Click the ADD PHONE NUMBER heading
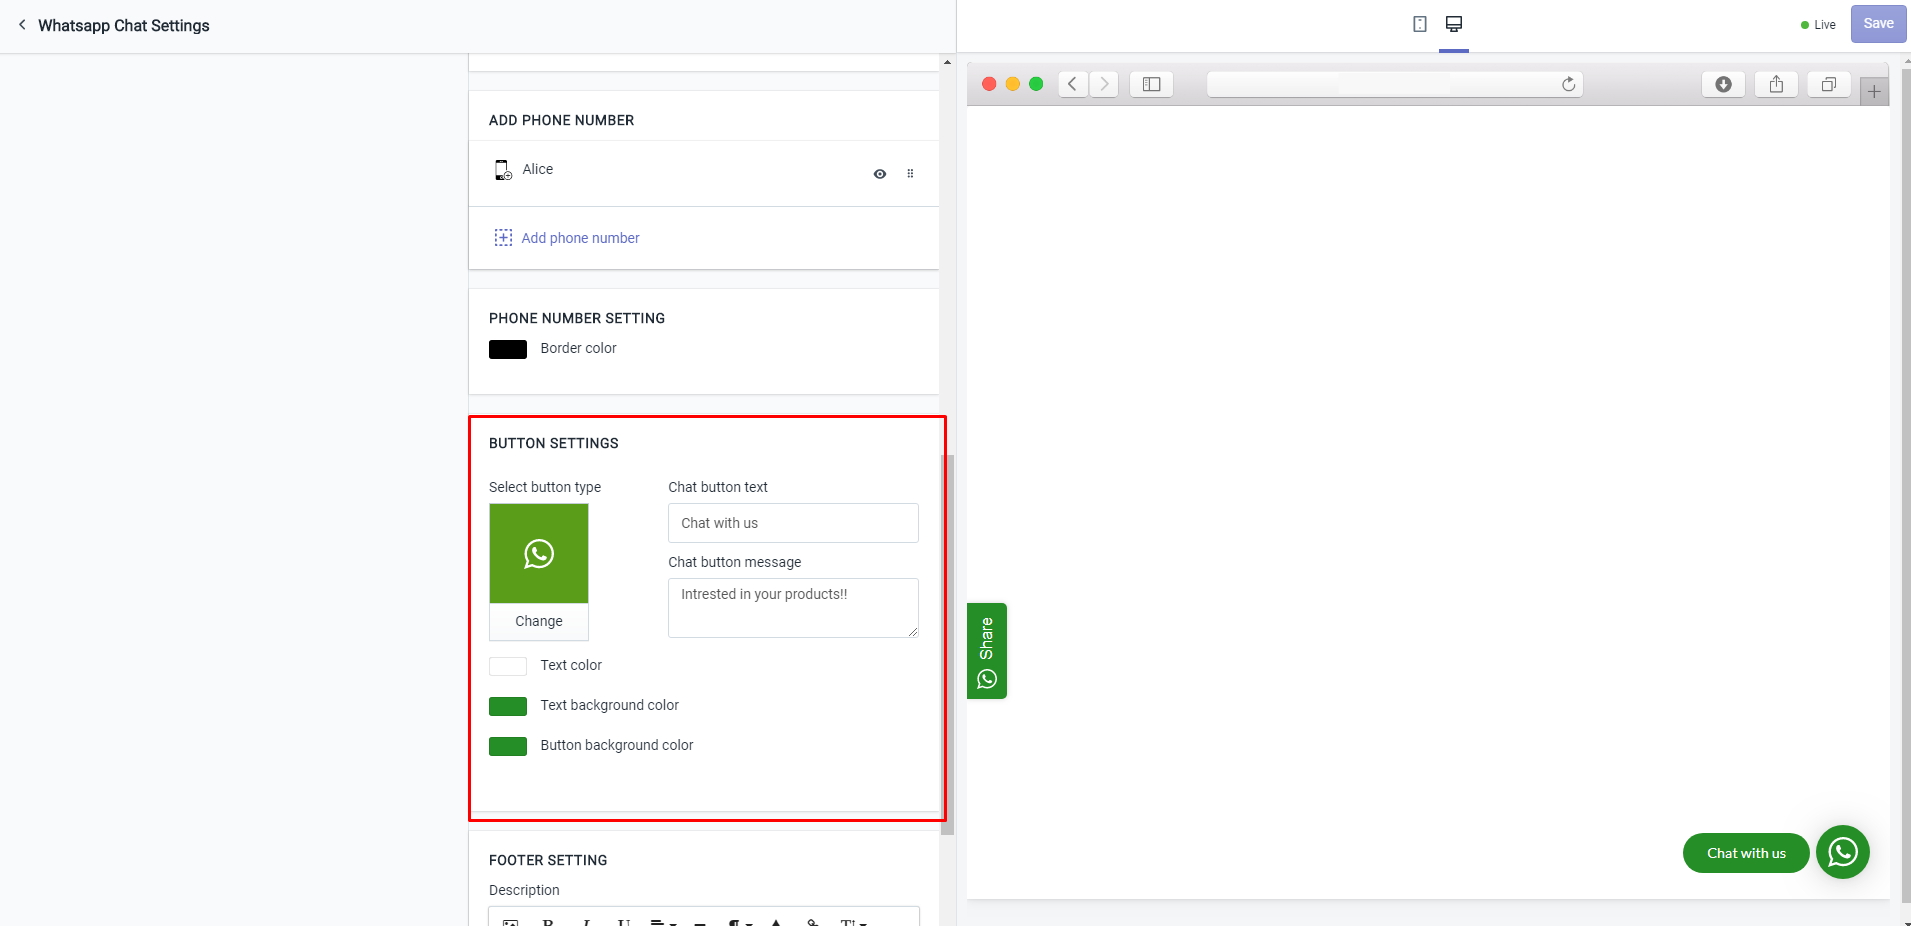Screen dimensions: 1911x926 [x=561, y=120]
